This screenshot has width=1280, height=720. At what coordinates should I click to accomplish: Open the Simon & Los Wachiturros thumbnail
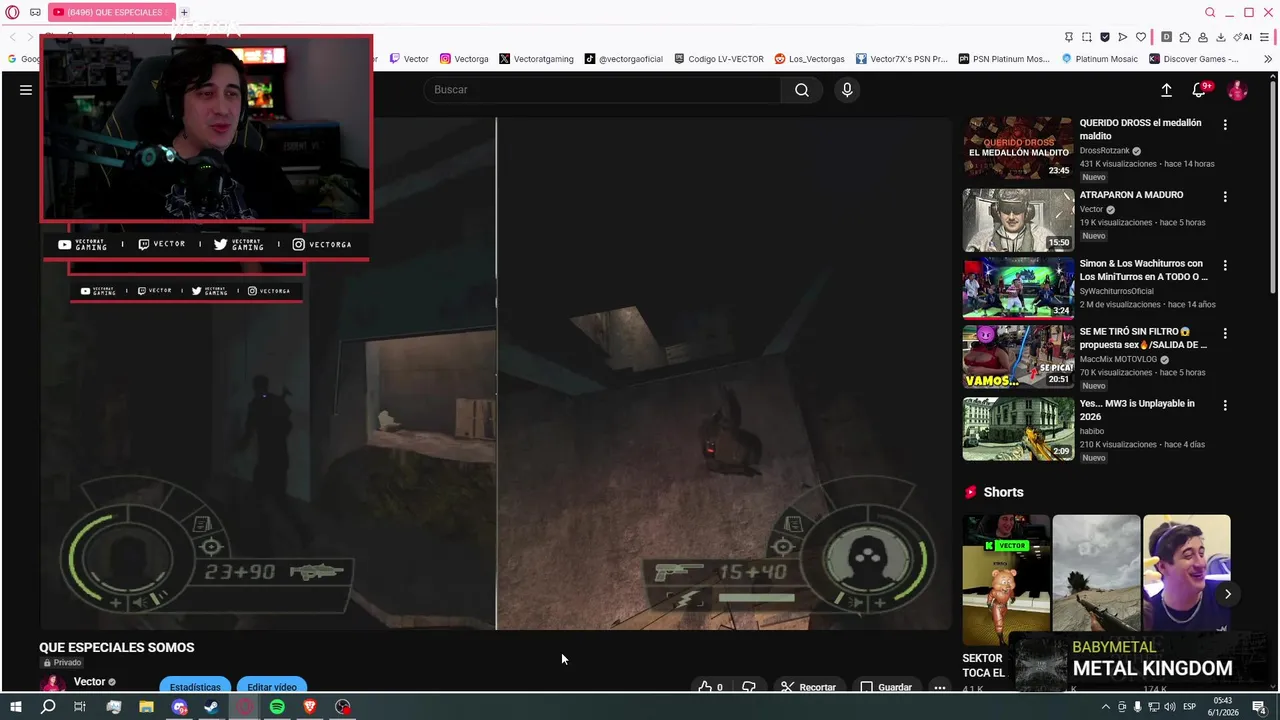(x=1018, y=288)
